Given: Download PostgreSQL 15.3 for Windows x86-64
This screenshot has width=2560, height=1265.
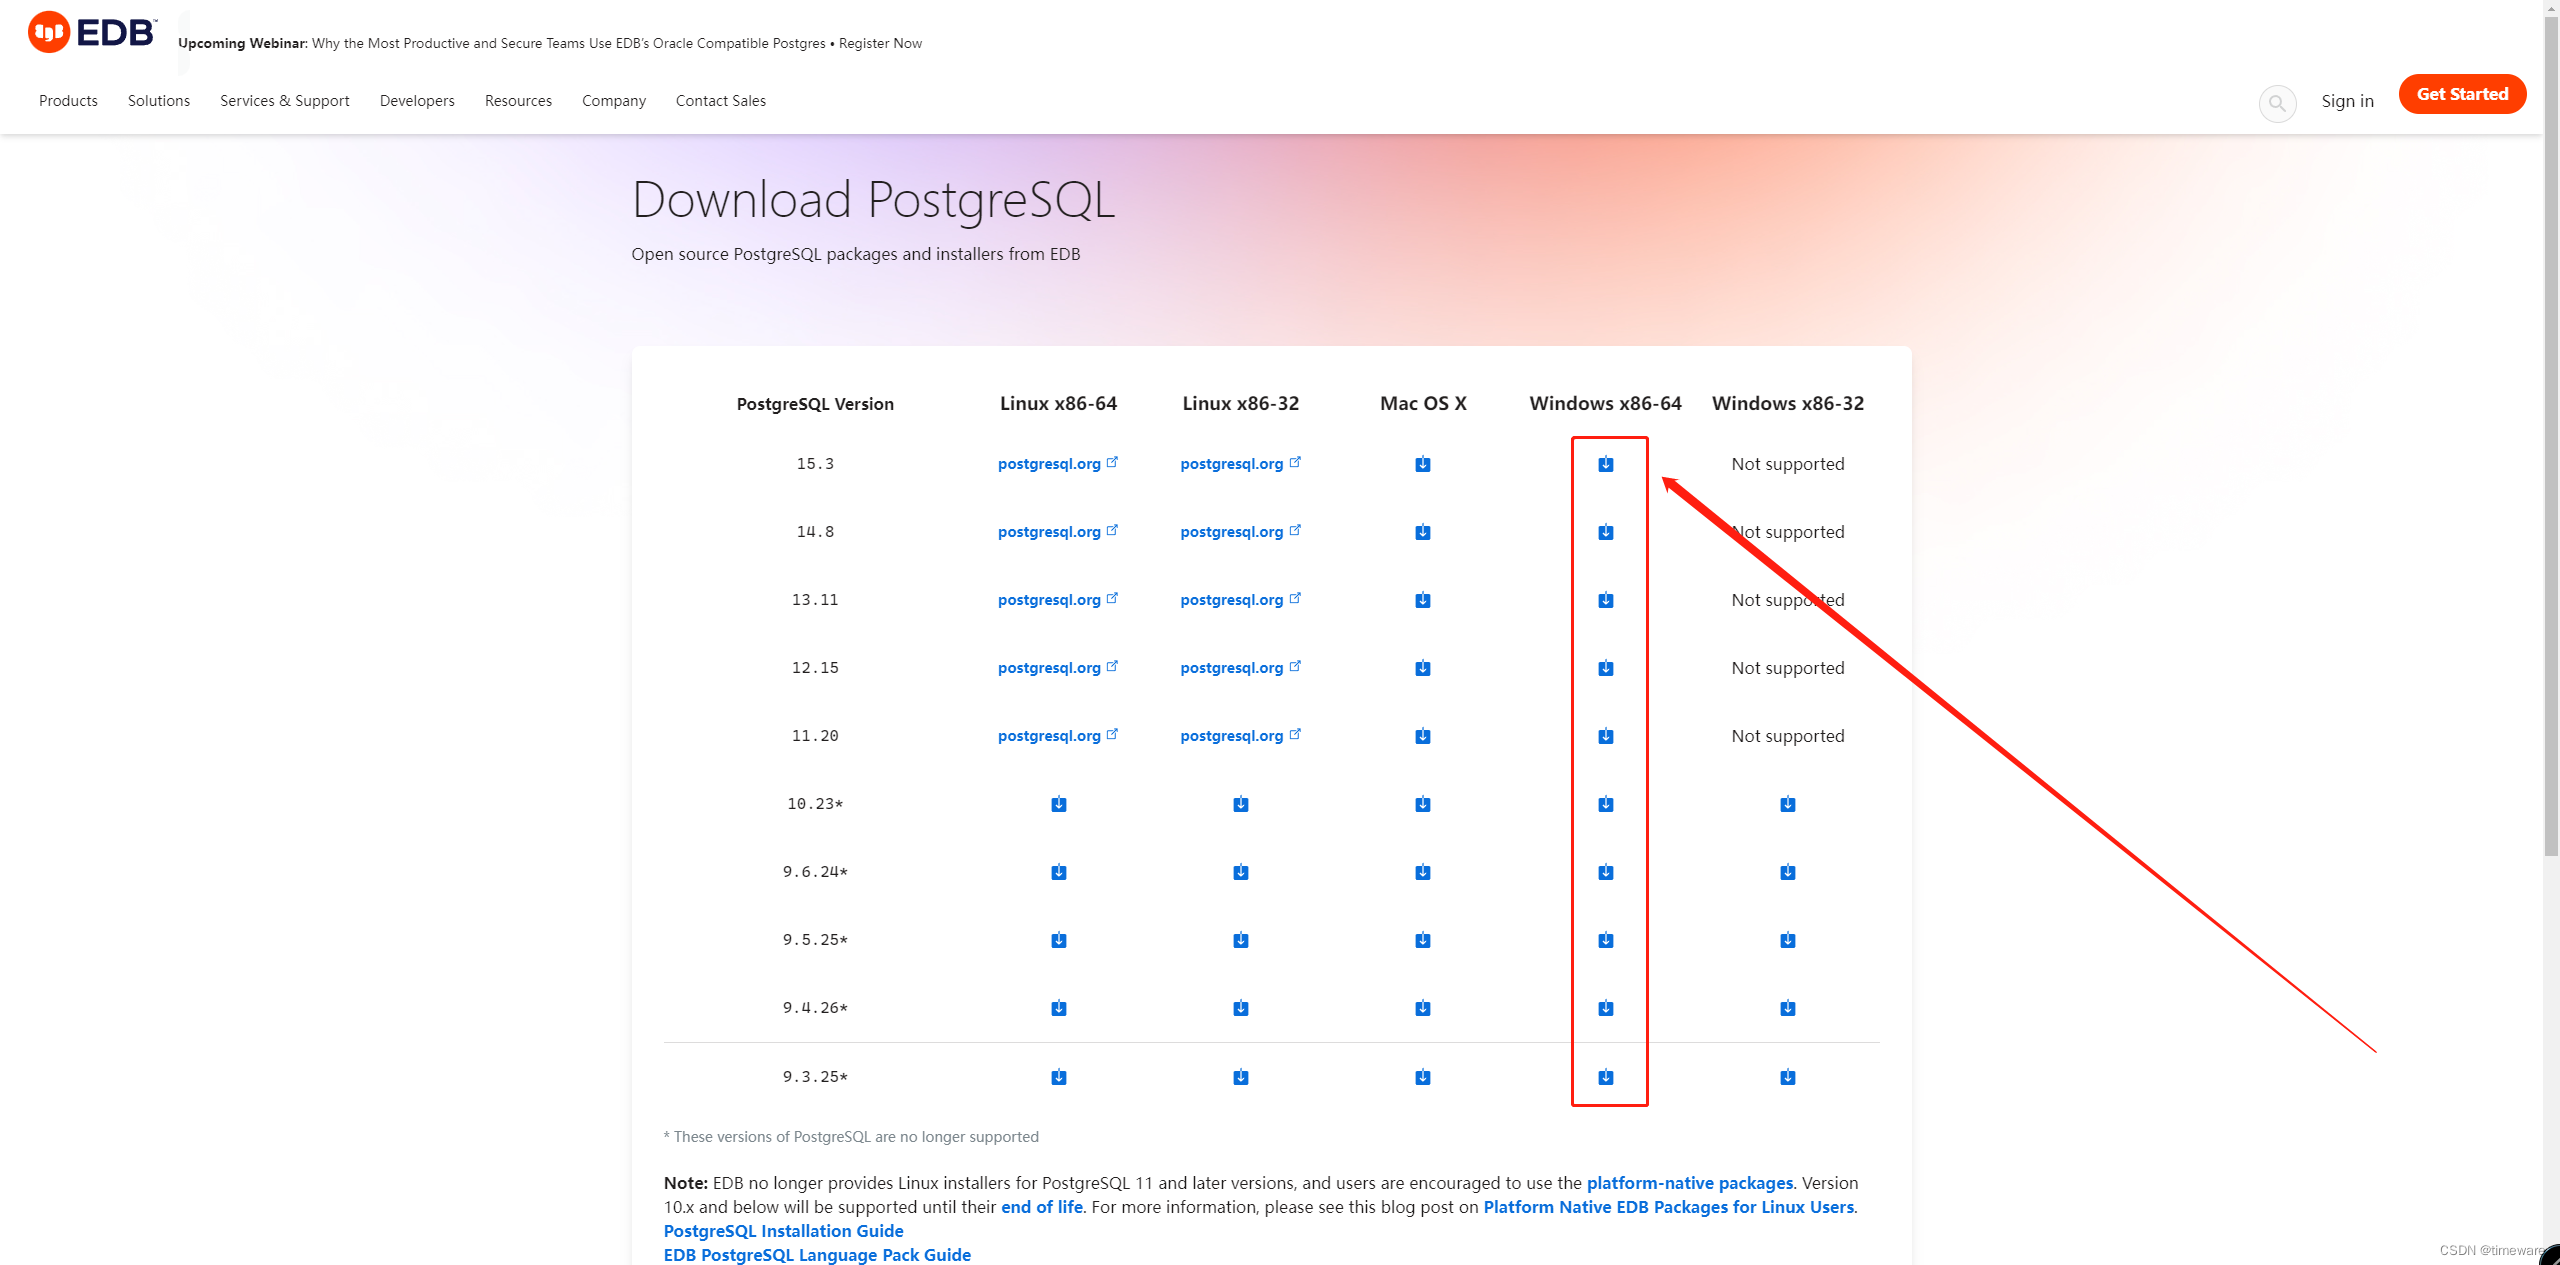Looking at the screenshot, I should [x=1605, y=464].
